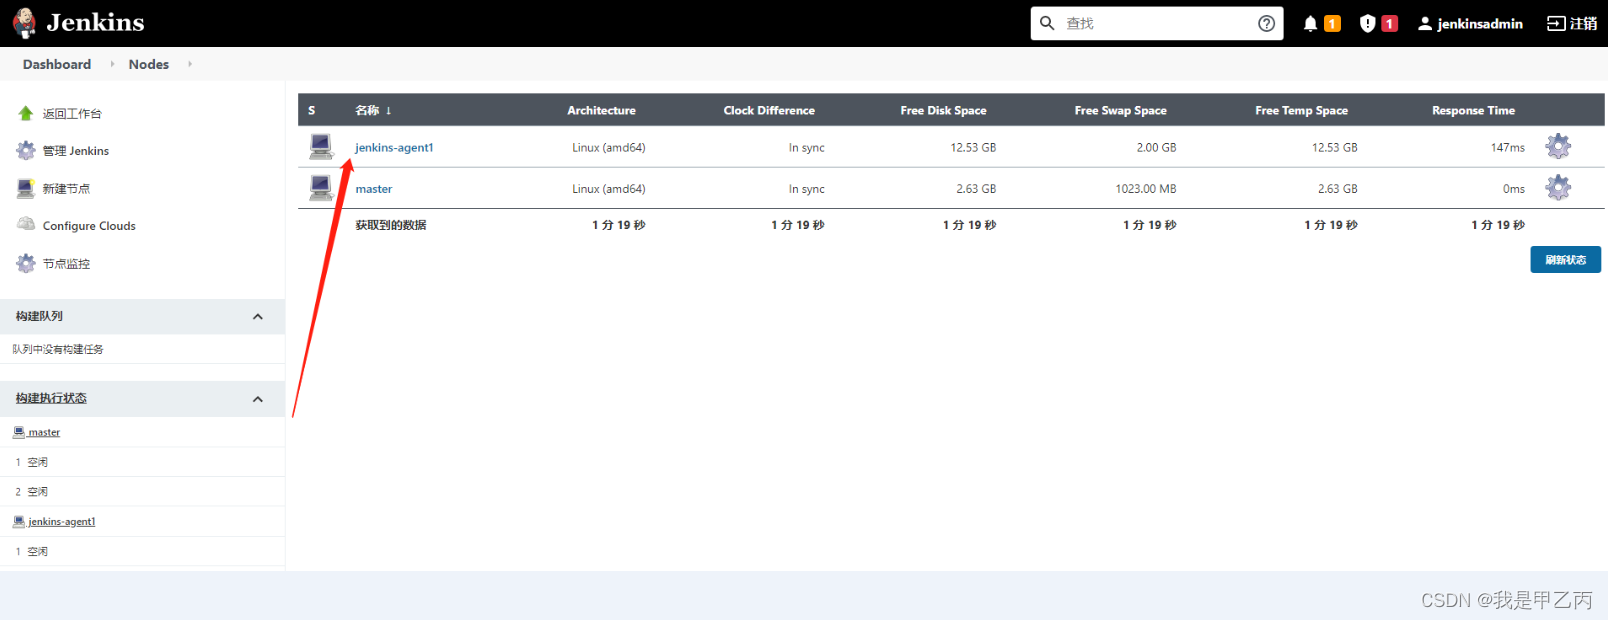Open the jenkinsadmin user profile link
This screenshot has height=620, width=1608.
click(x=1470, y=23)
